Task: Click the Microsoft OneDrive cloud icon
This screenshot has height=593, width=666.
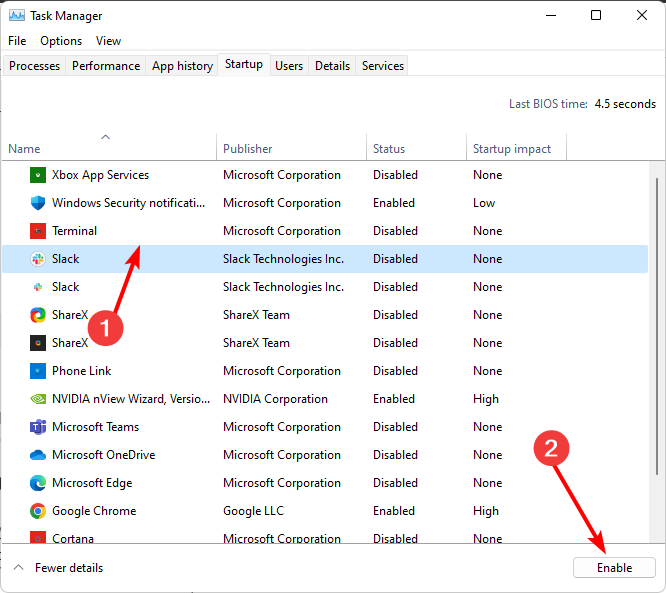Action: click(38, 455)
